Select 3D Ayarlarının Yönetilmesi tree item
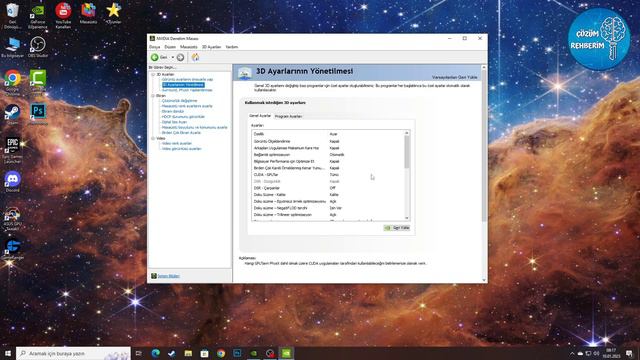640x360 pixels. 183,84
